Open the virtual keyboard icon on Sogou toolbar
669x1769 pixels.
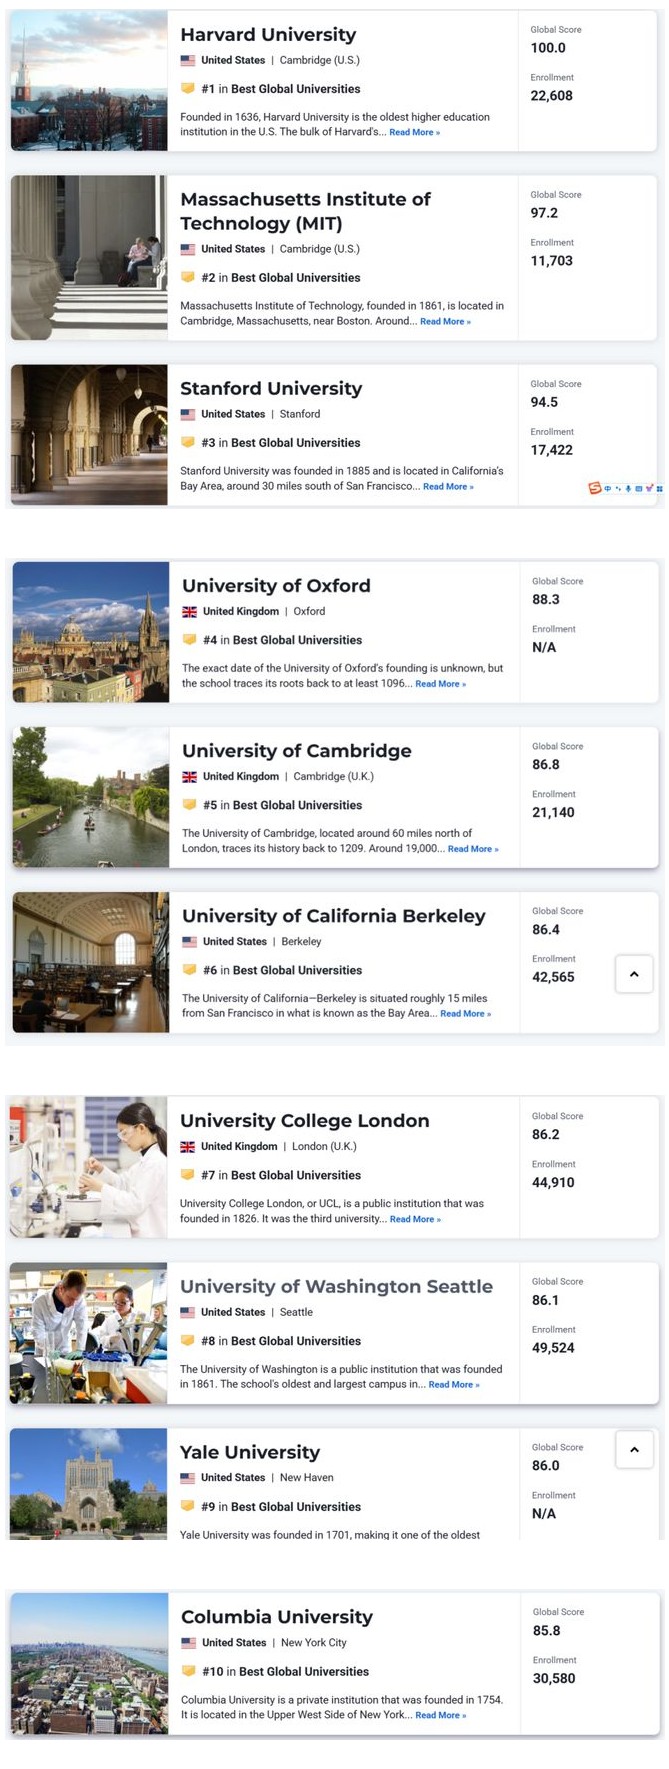pyautogui.click(x=639, y=488)
